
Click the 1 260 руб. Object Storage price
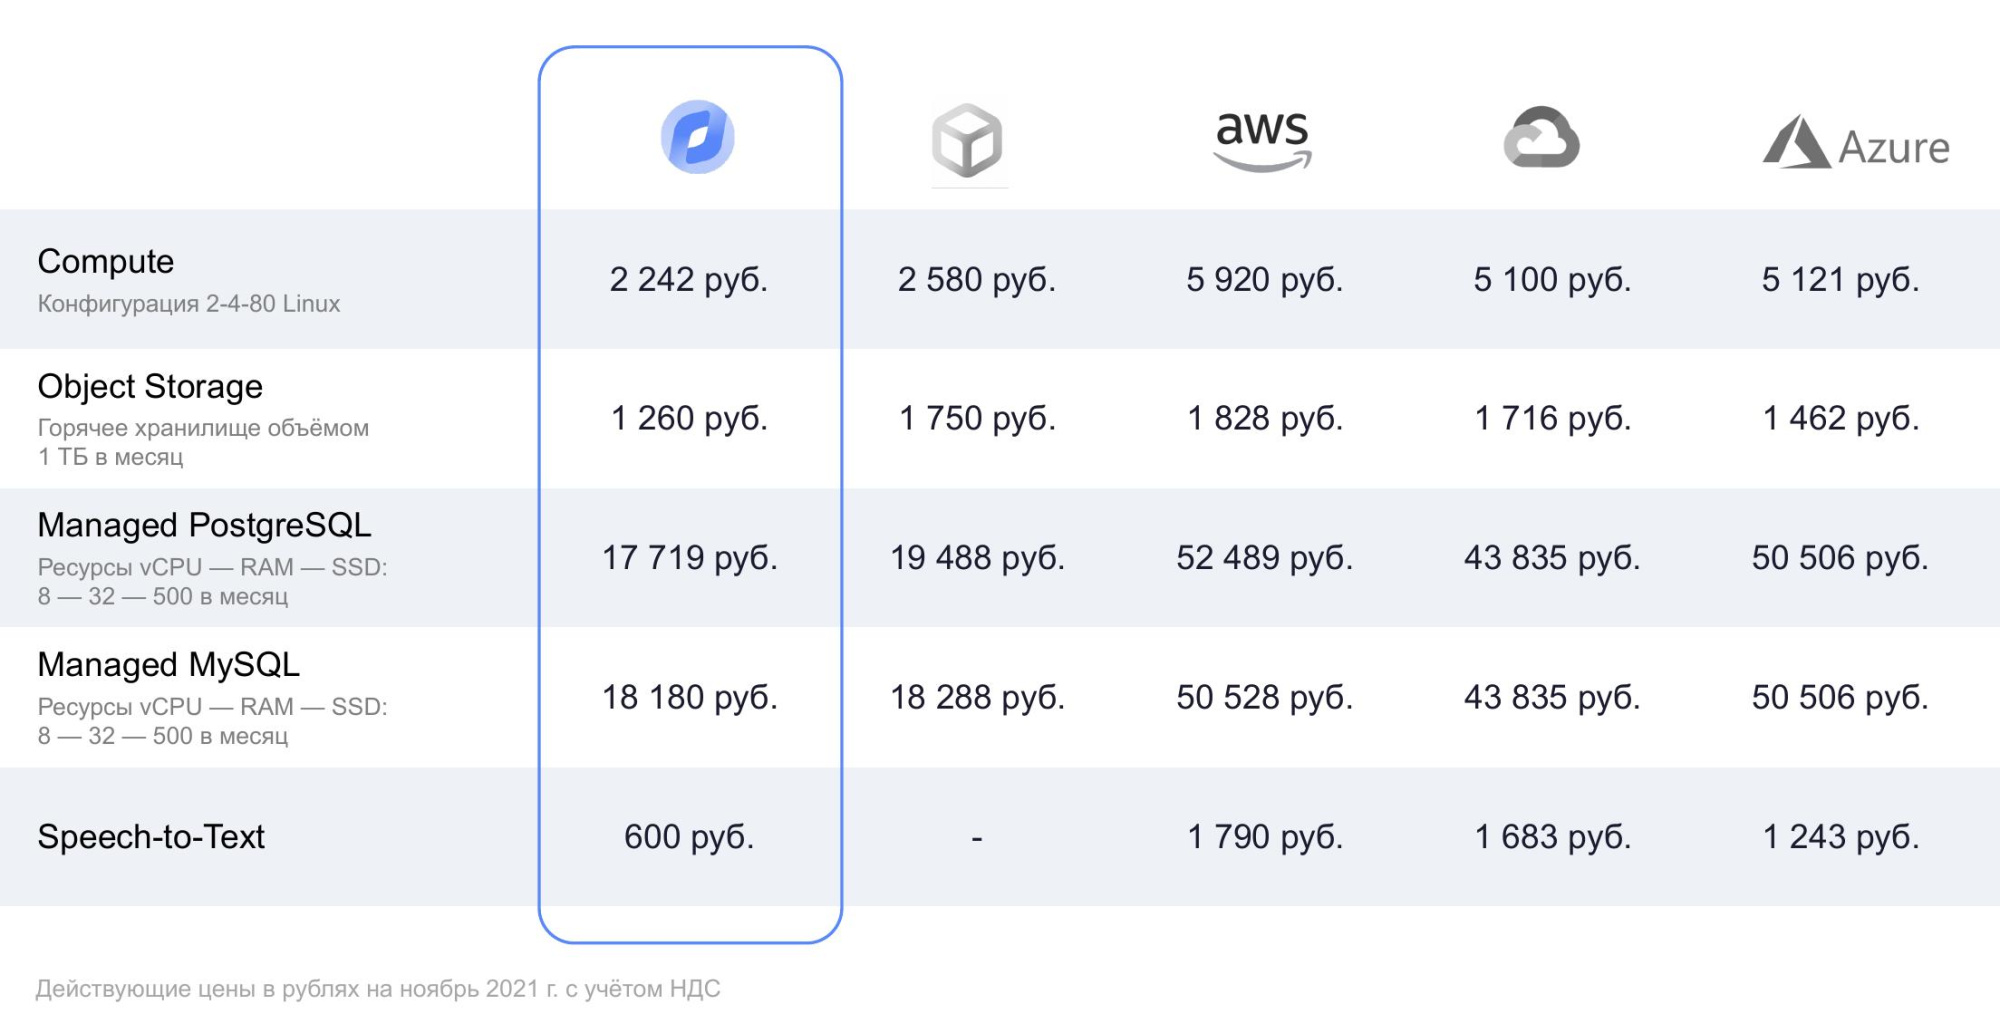click(x=689, y=418)
